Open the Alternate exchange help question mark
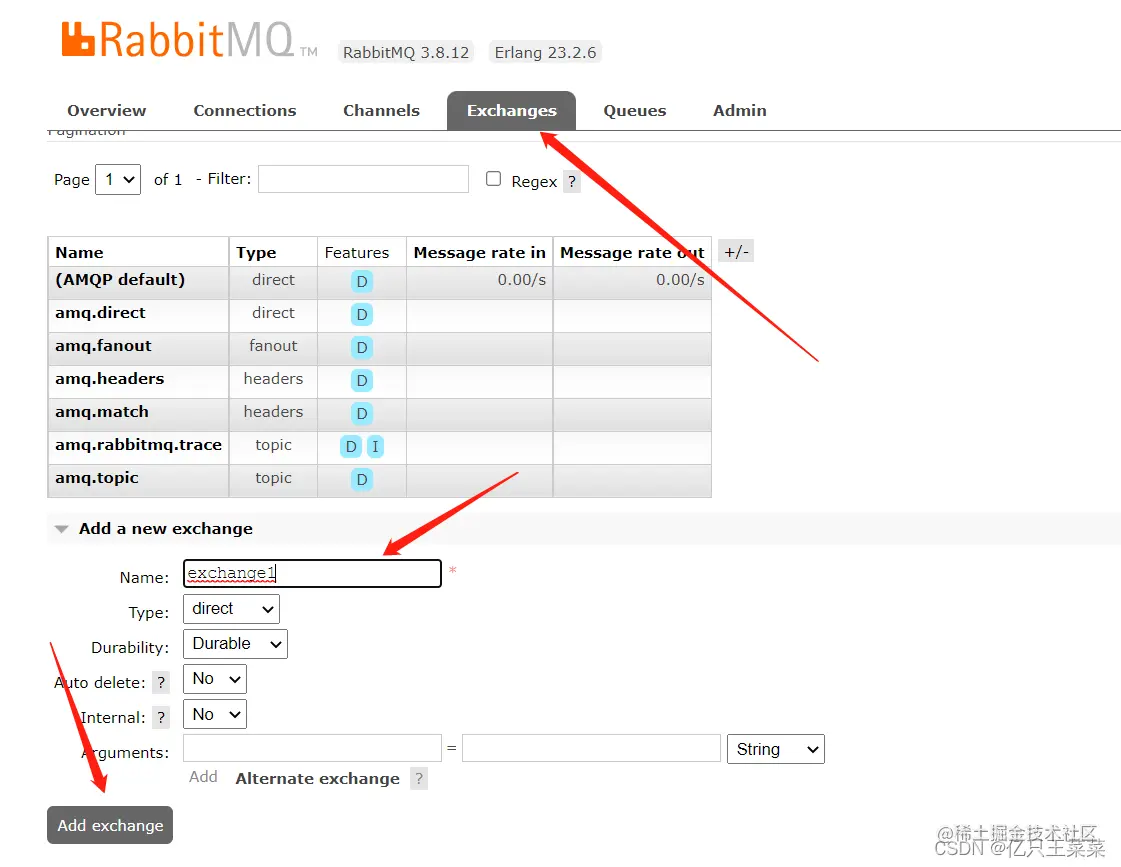 pyautogui.click(x=419, y=778)
